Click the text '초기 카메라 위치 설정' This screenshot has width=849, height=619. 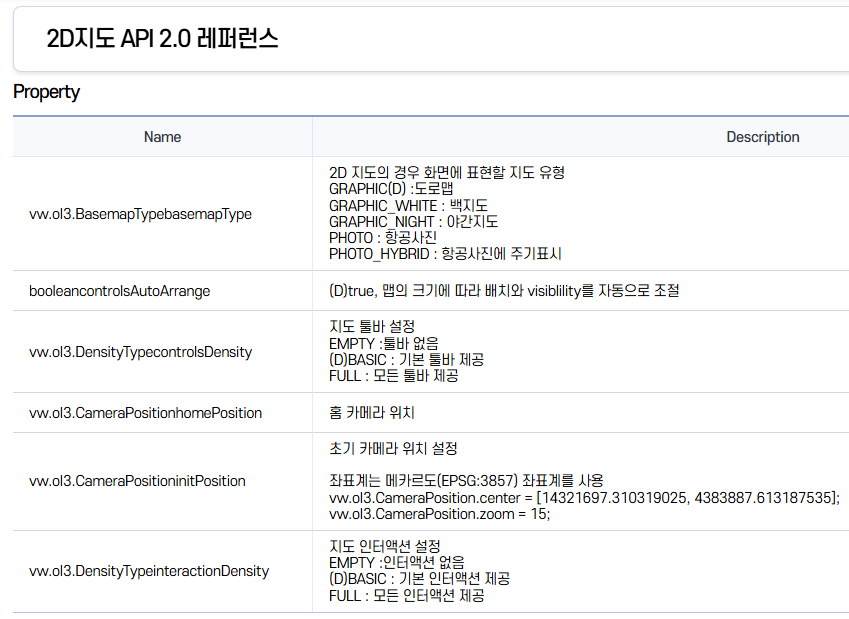coord(393,448)
